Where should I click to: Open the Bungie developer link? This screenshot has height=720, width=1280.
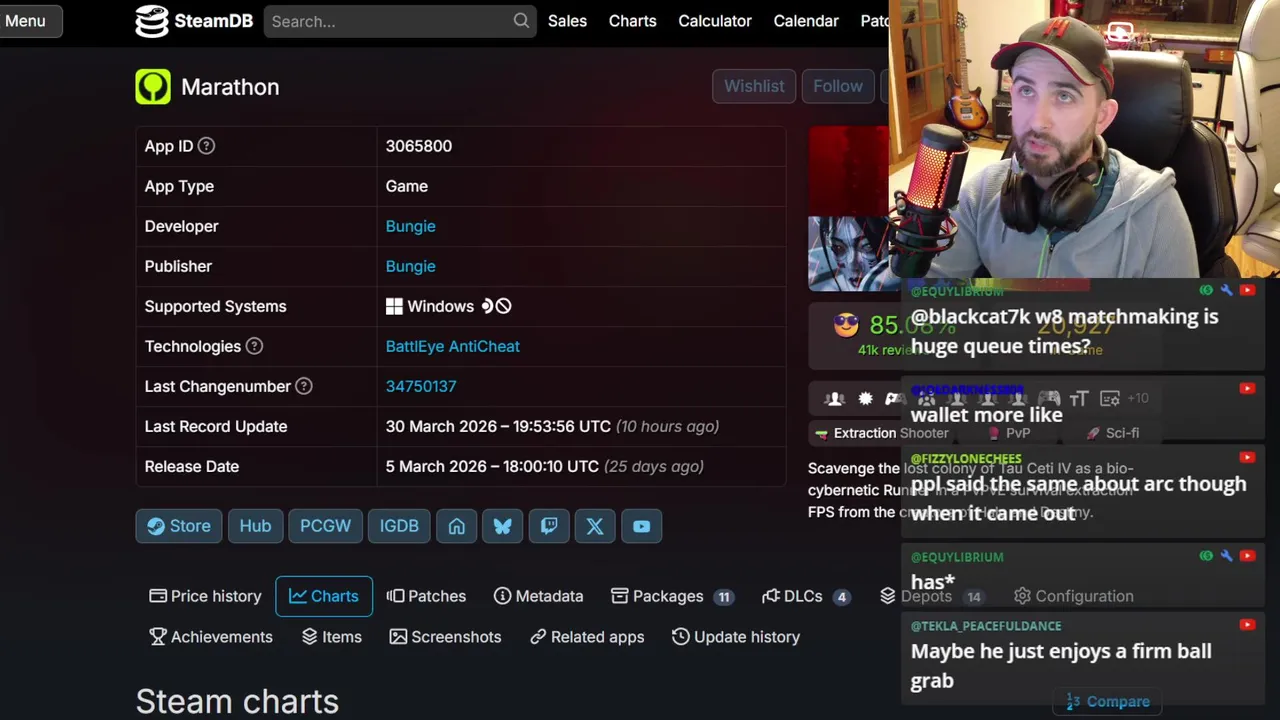(x=411, y=226)
